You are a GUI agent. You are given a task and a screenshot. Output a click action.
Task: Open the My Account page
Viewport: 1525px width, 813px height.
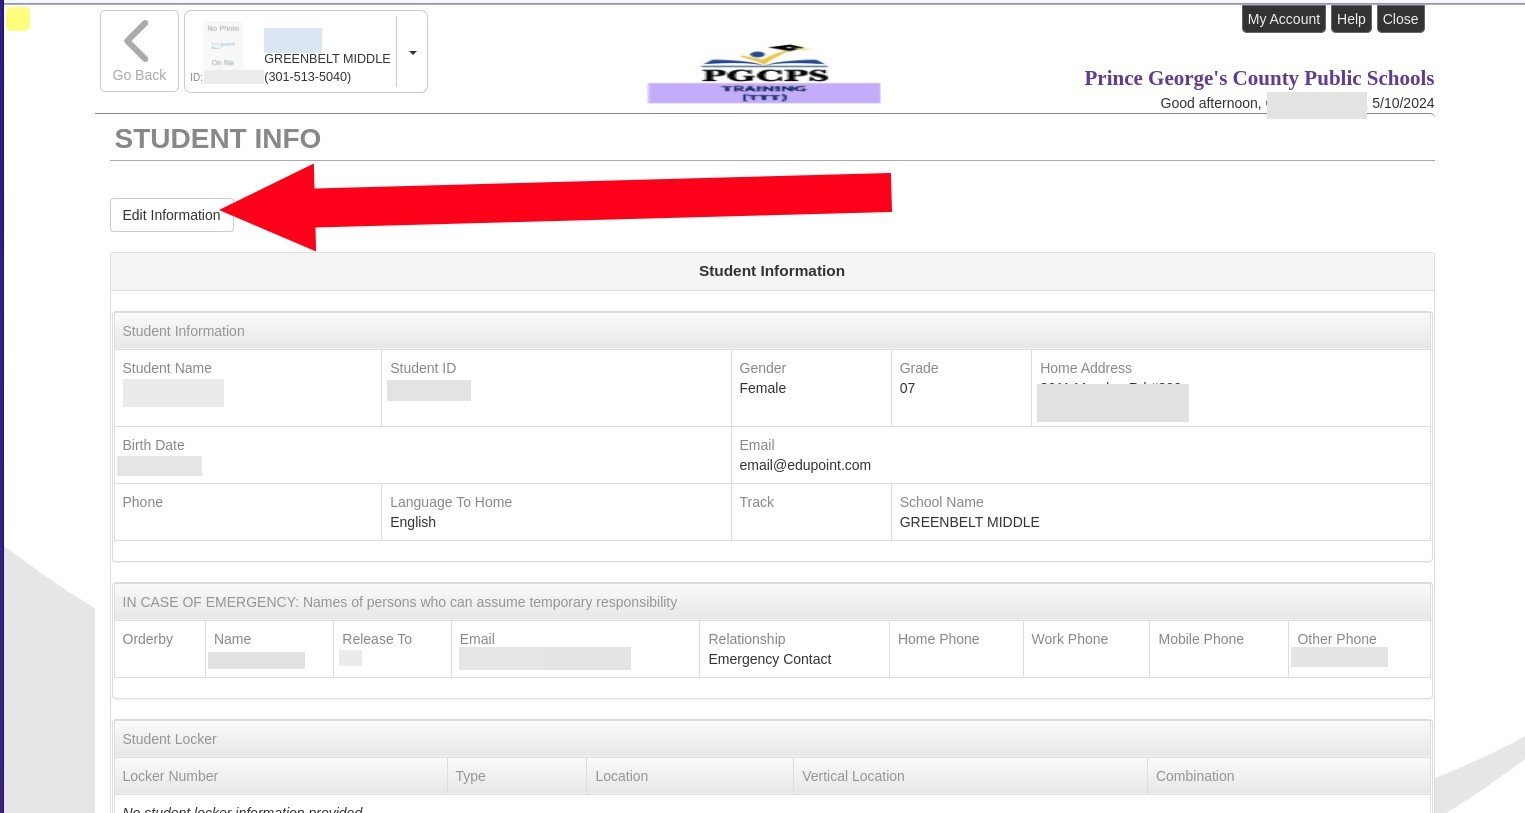click(1283, 19)
